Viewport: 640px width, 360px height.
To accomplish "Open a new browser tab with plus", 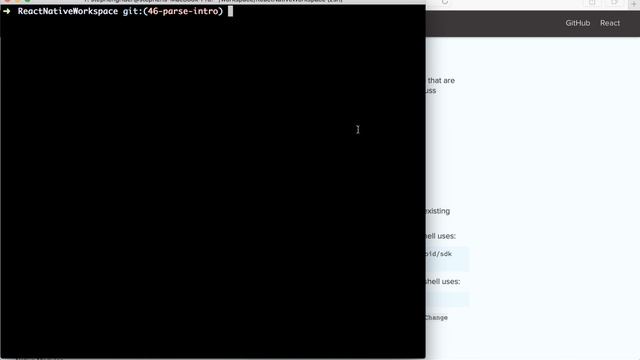I will point(634,3).
